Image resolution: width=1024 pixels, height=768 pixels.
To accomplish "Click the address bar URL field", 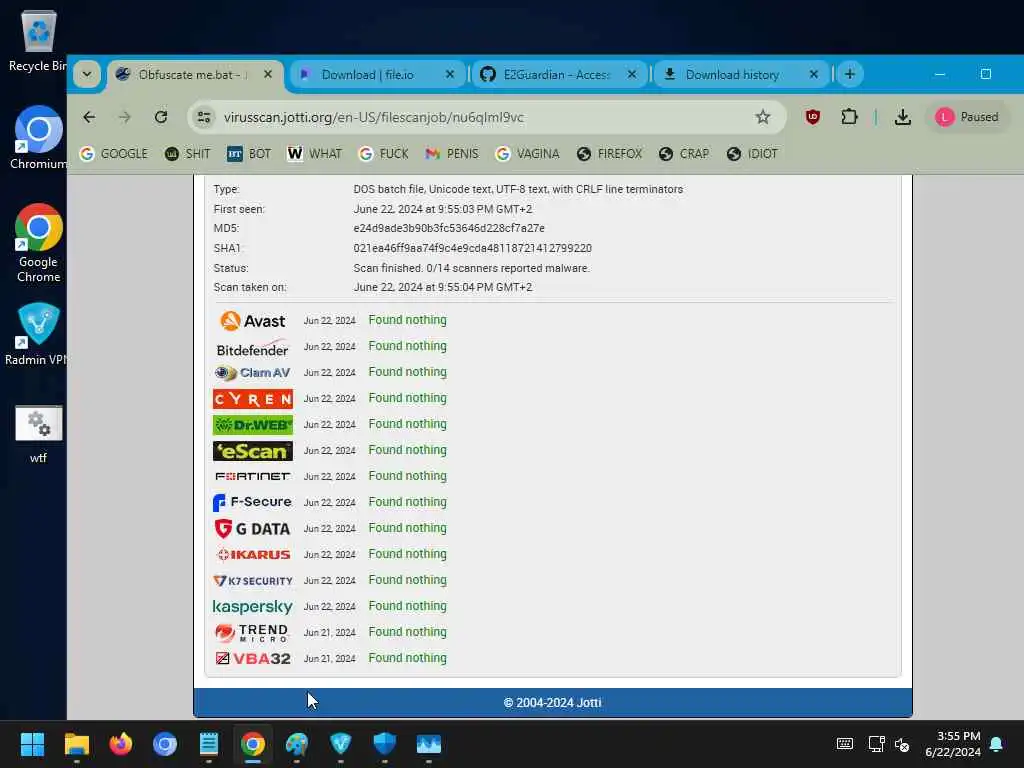I will point(485,118).
